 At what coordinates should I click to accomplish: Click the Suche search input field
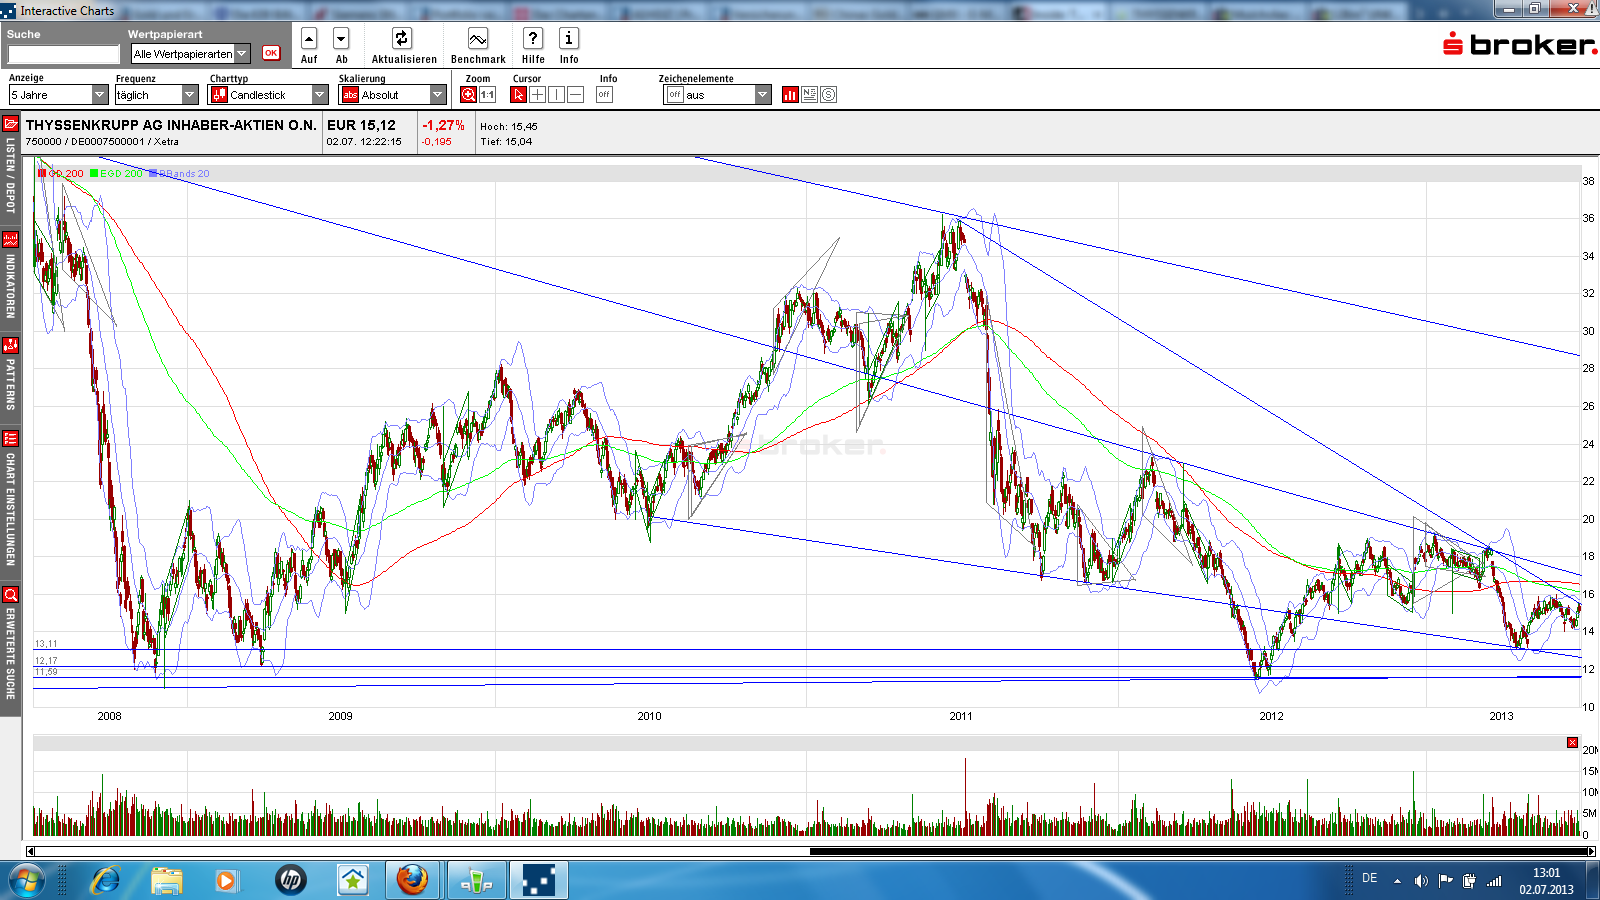pyautogui.click(x=64, y=54)
